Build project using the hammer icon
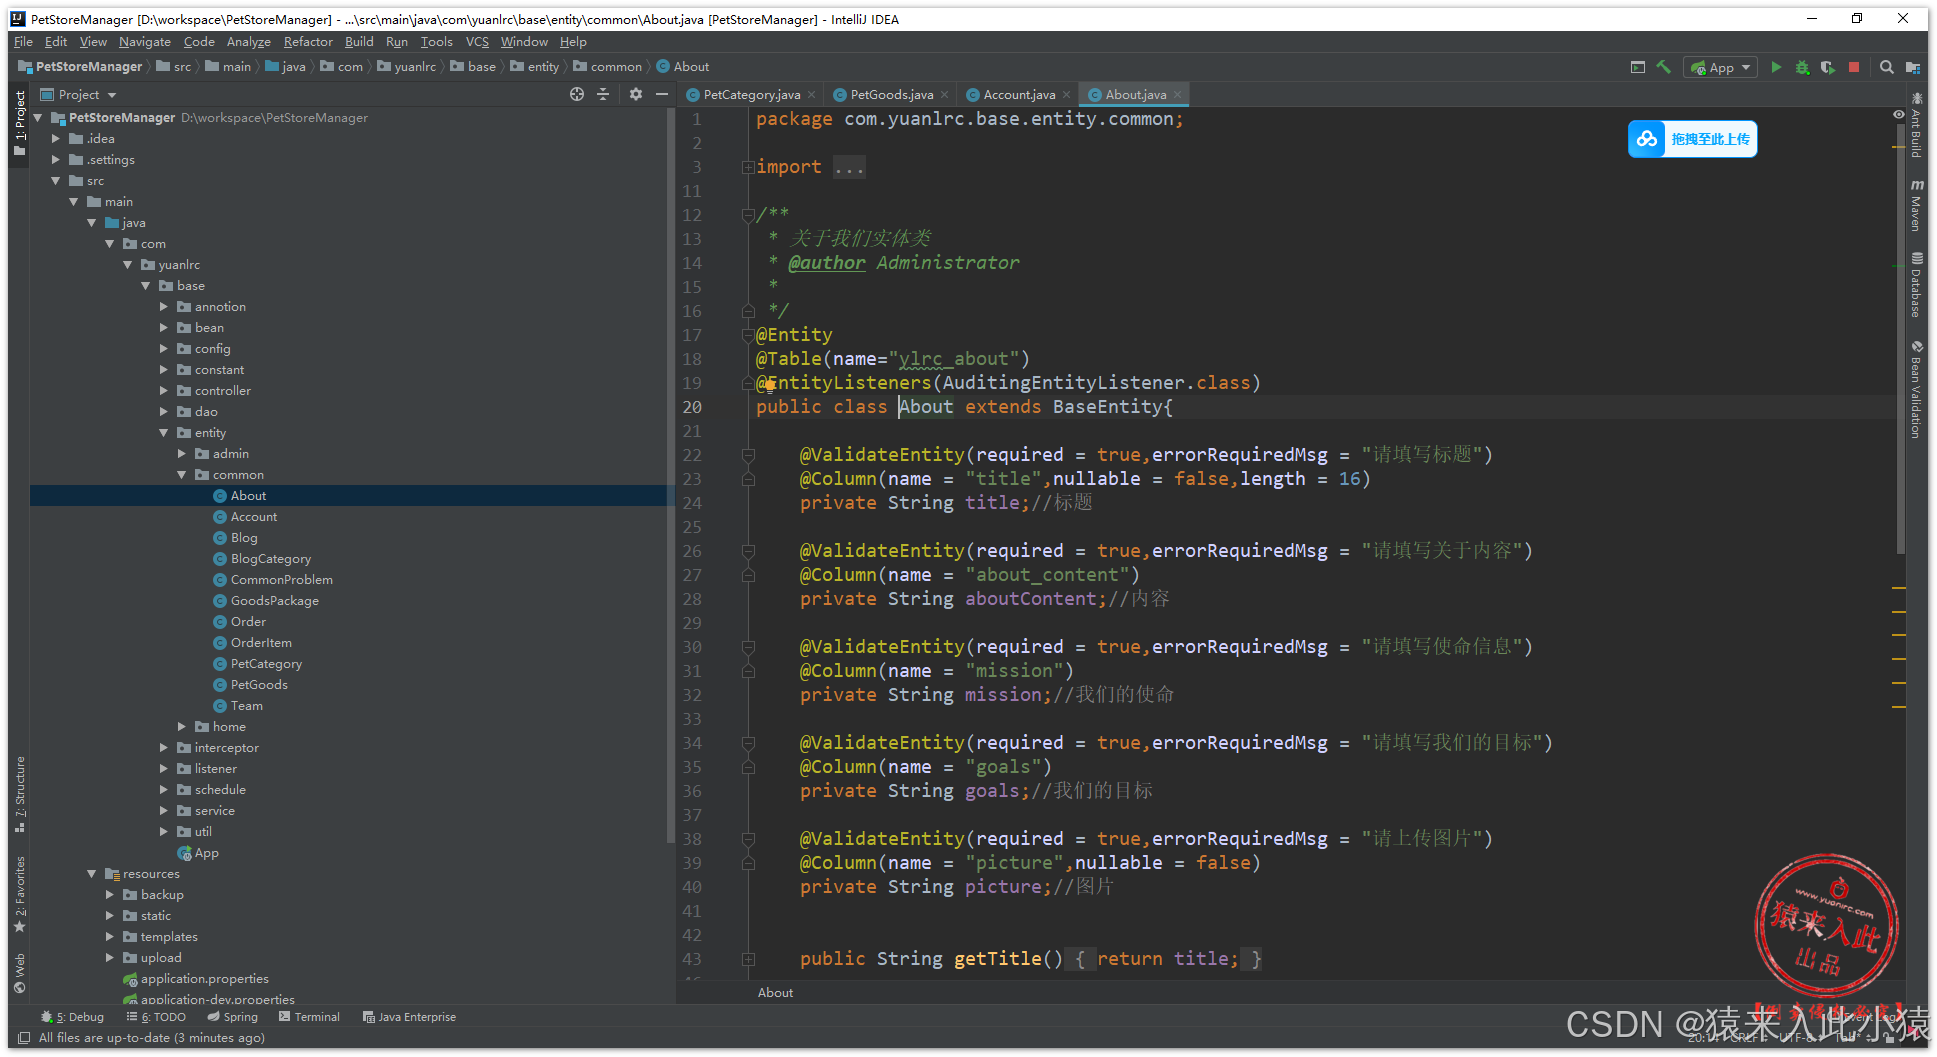Viewport: 1937px width, 1057px height. pos(1664,67)
